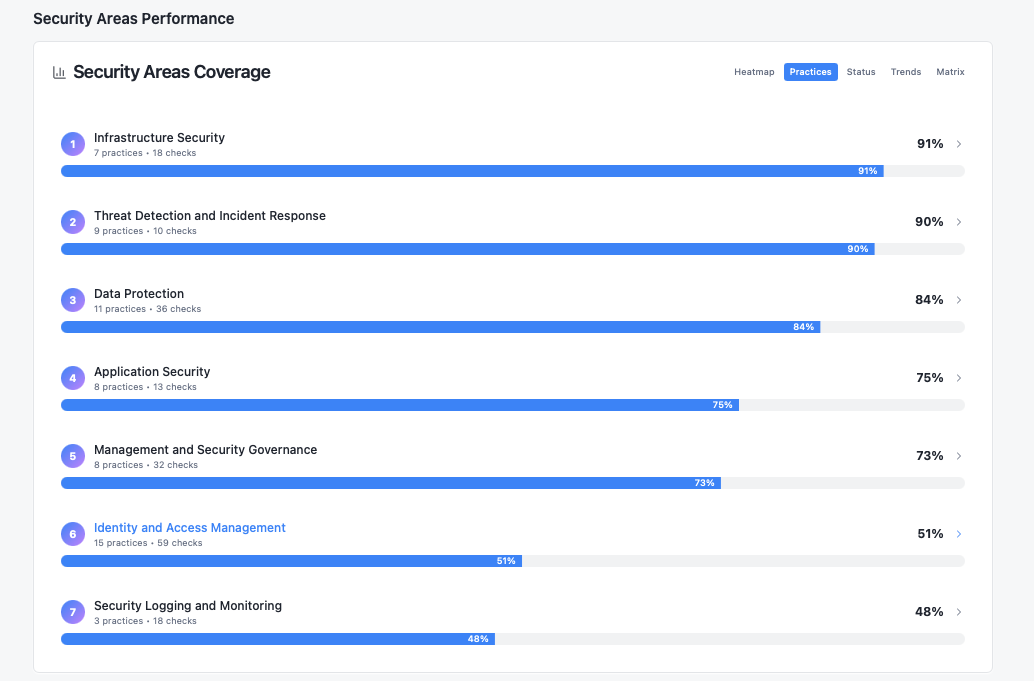This screenshot has width=1034, height=681.
Task: Switch to the Heatmap view
Action: pos(754,71)
